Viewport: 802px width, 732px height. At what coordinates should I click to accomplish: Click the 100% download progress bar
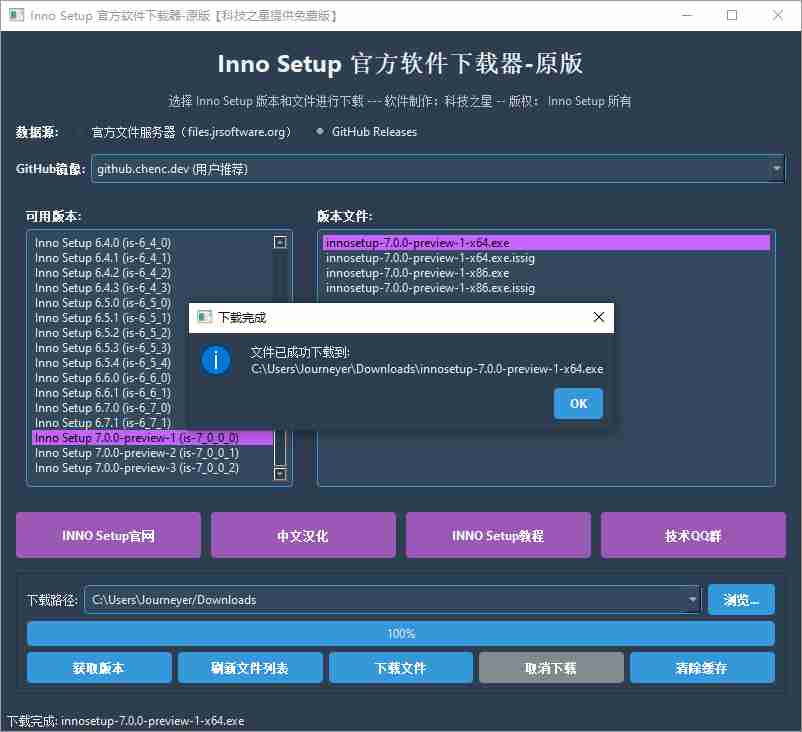[401, 634]
